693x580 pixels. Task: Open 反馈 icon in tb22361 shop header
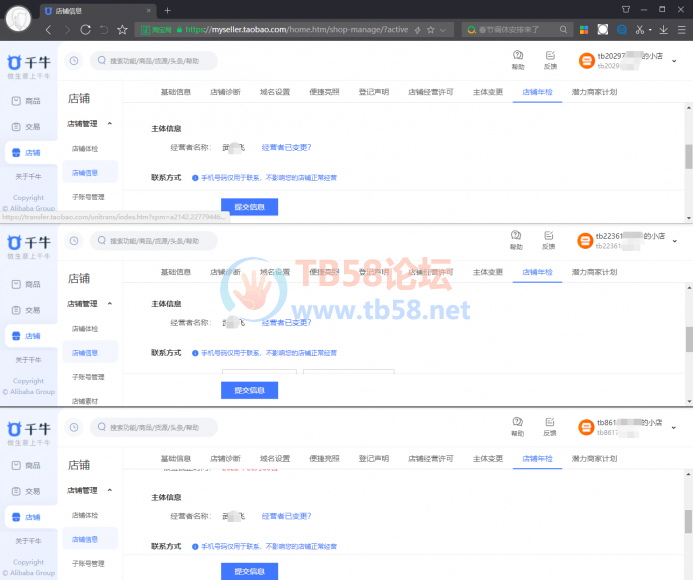pyautogui.click(x=548, y=240)
